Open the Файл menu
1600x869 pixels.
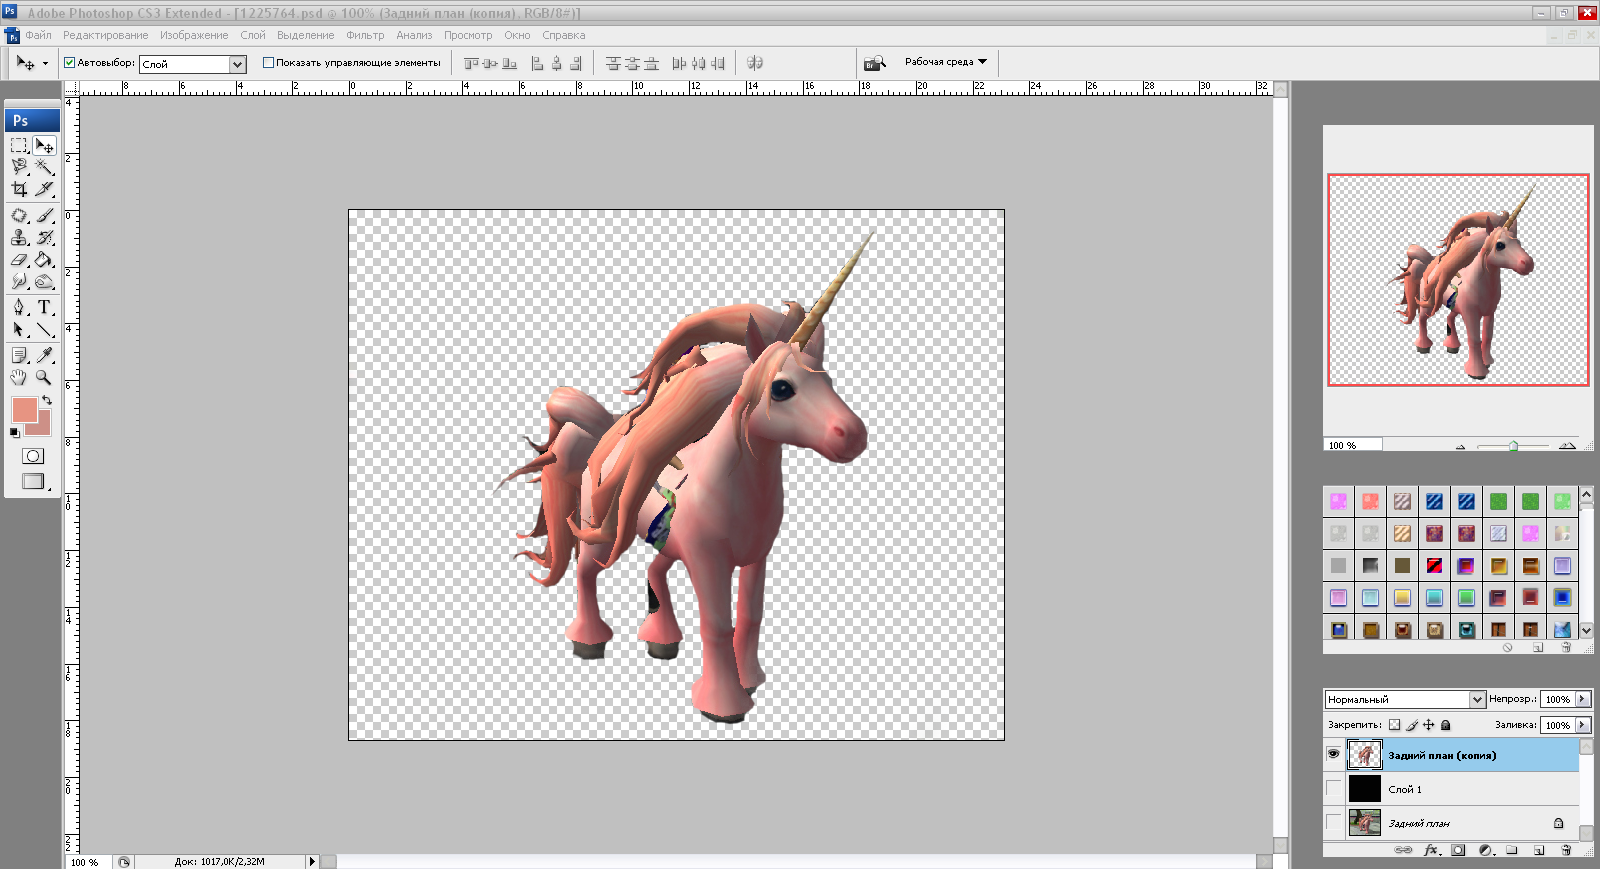pos(38,35)
